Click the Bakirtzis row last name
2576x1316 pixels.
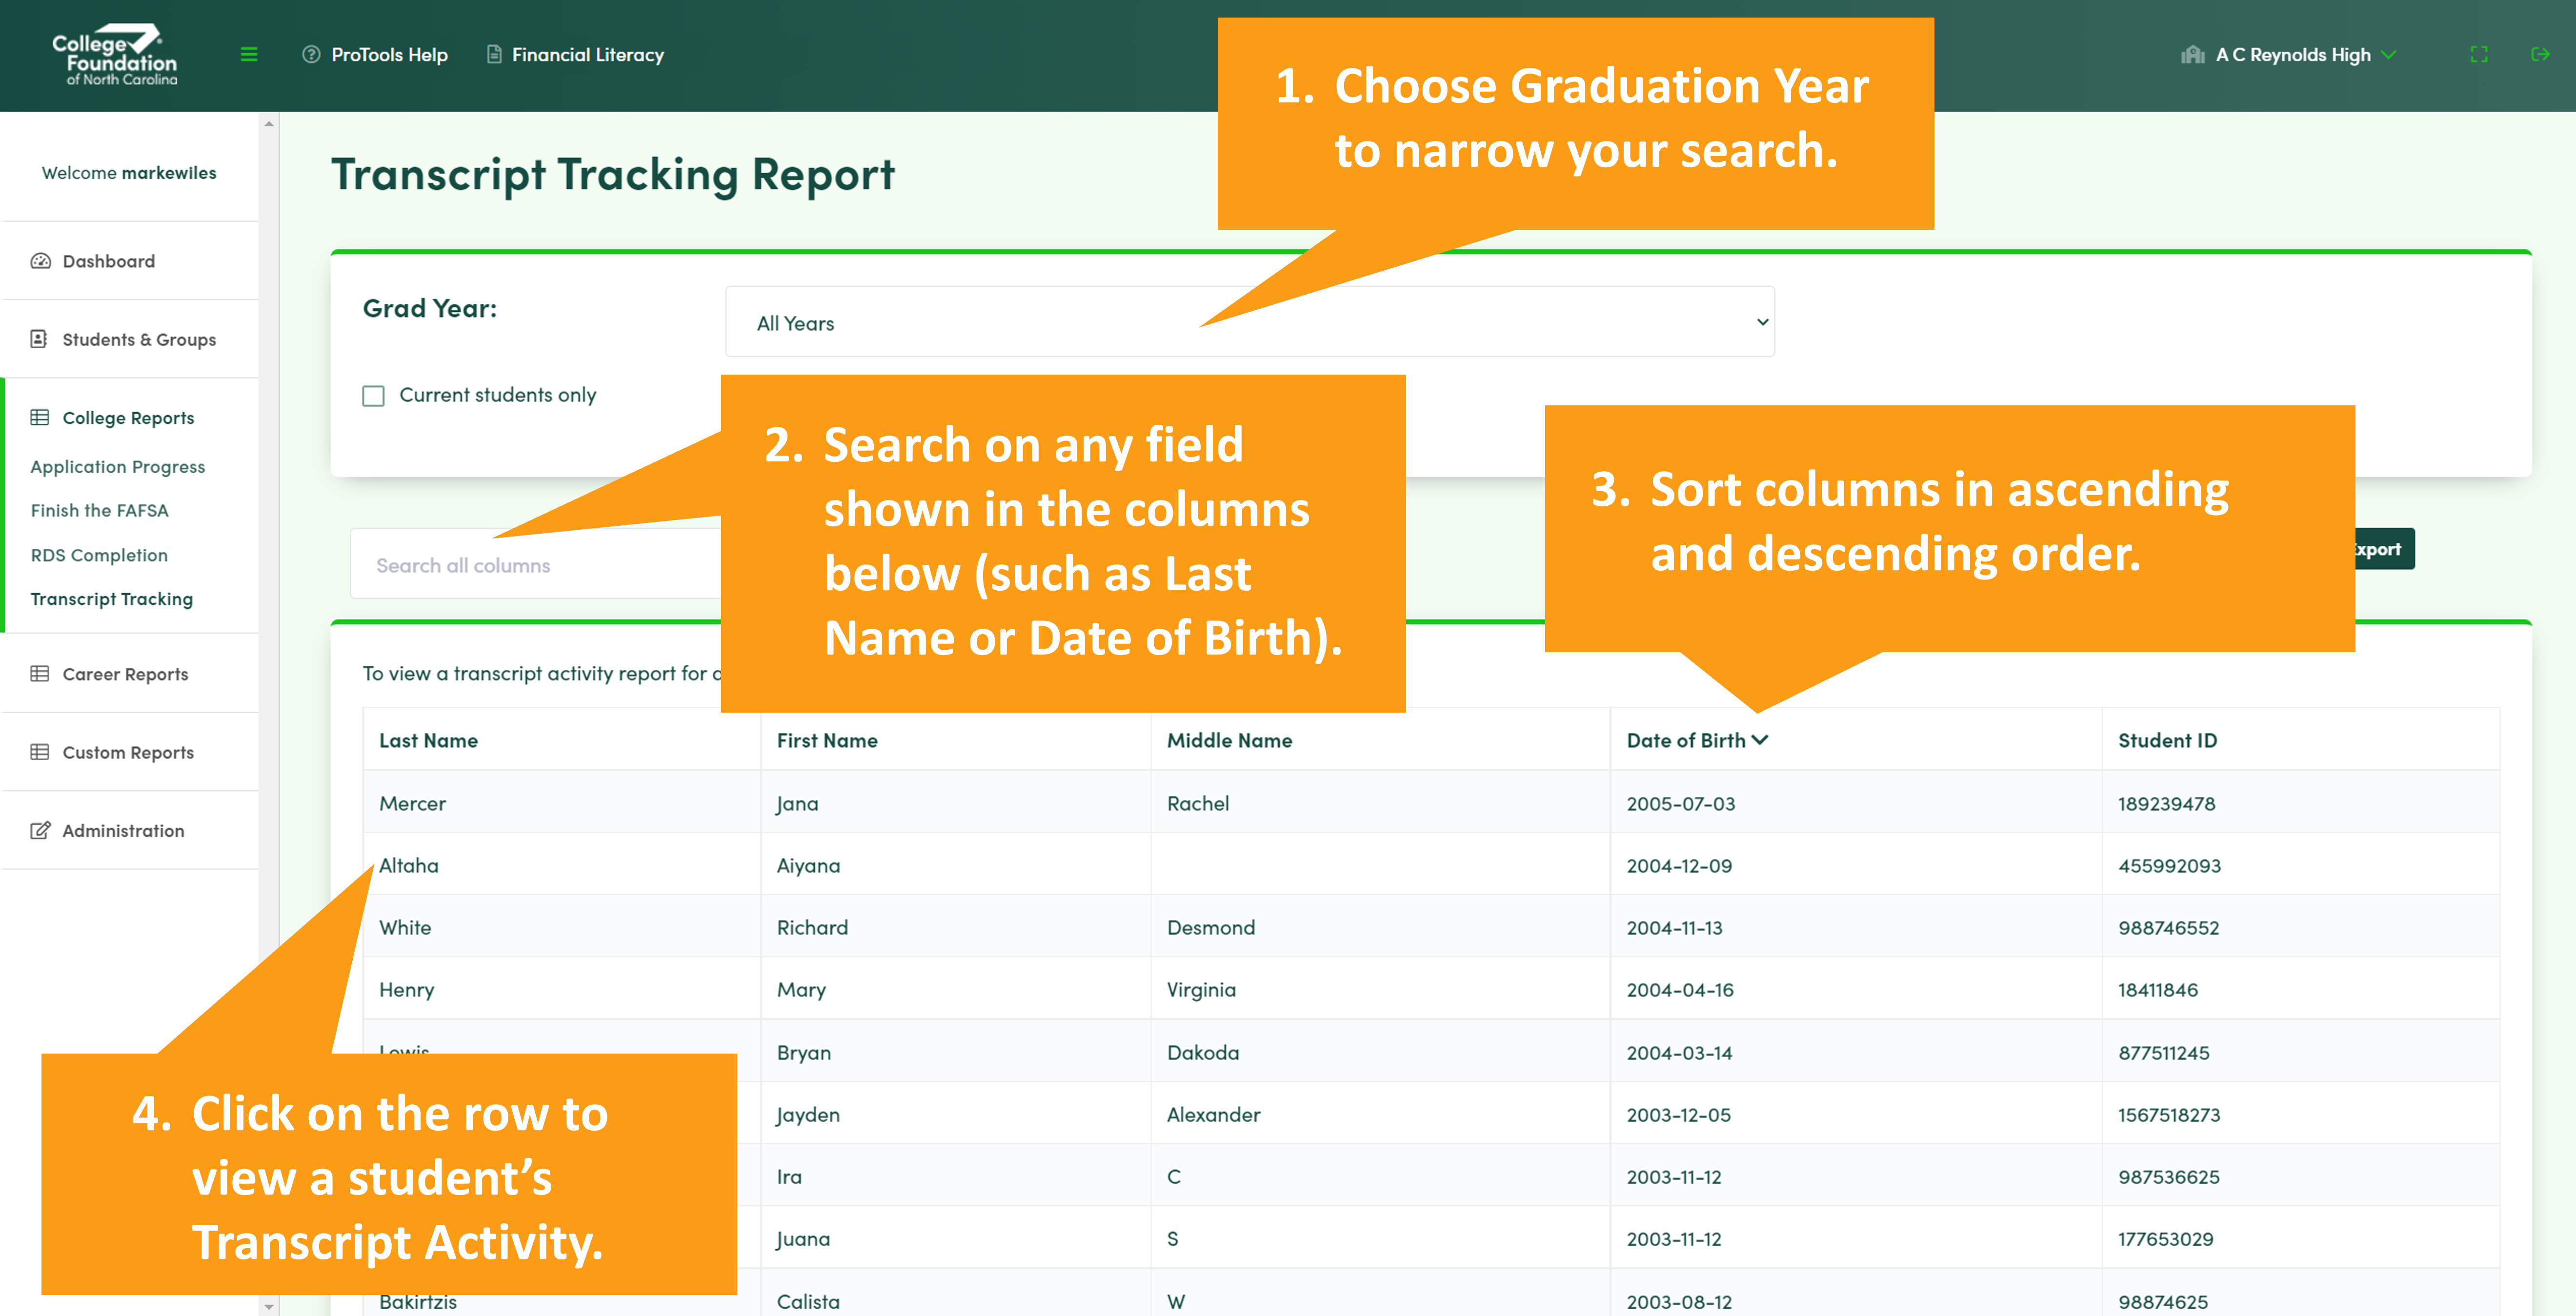point(418,1301)
